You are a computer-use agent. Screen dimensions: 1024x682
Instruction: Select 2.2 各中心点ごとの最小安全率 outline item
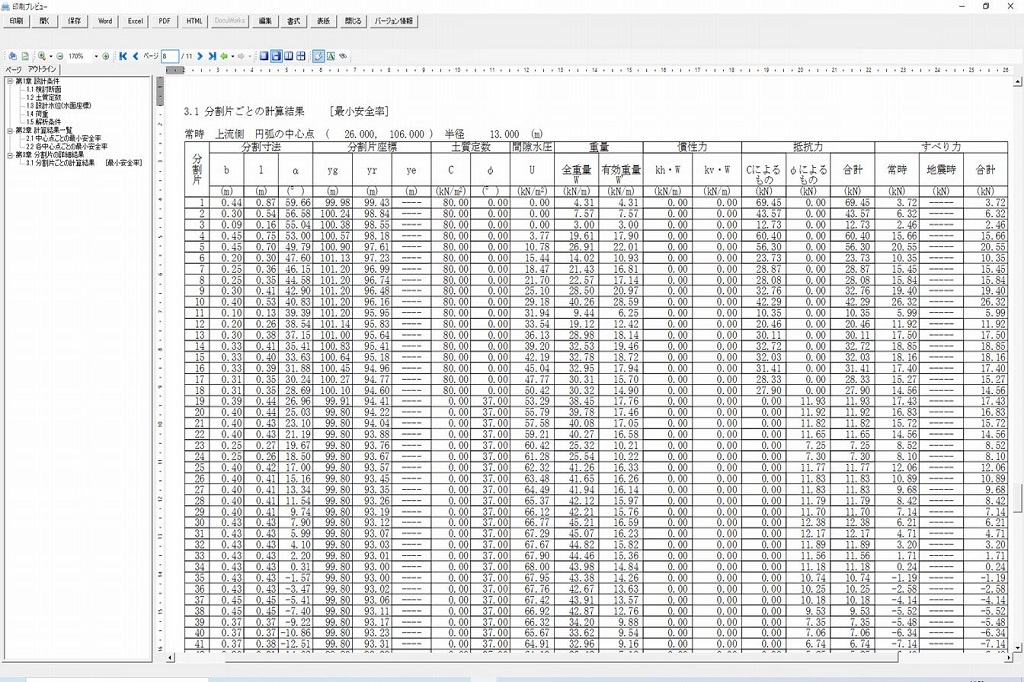point(67,147)
